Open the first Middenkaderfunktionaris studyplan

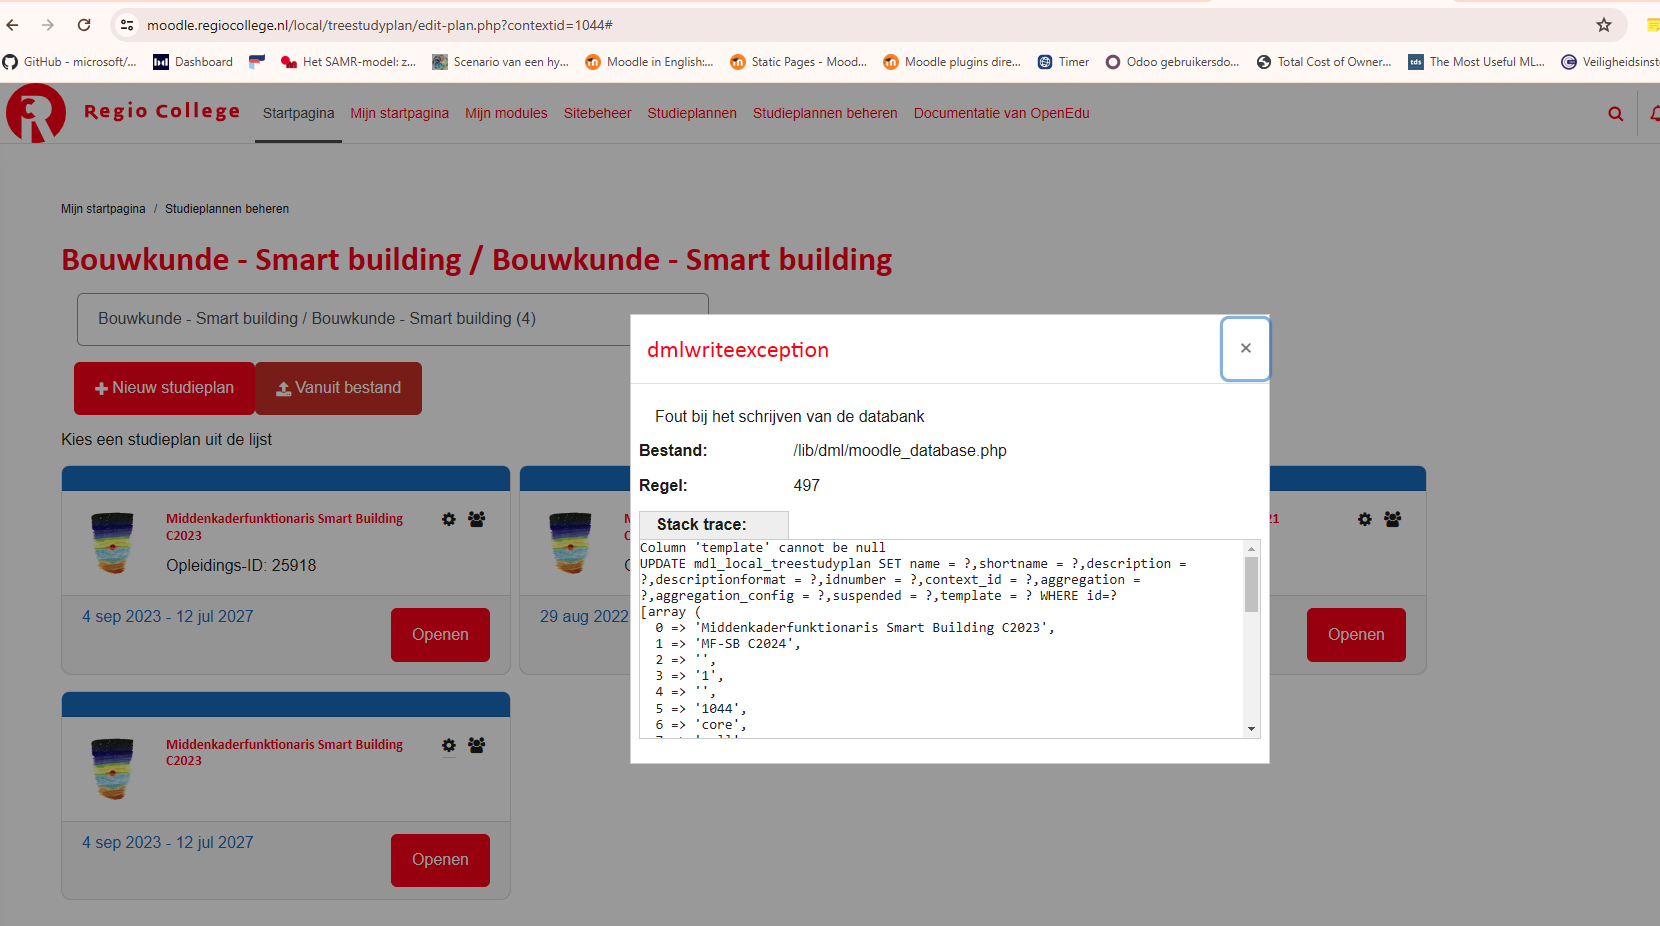(x=440, y=635)
